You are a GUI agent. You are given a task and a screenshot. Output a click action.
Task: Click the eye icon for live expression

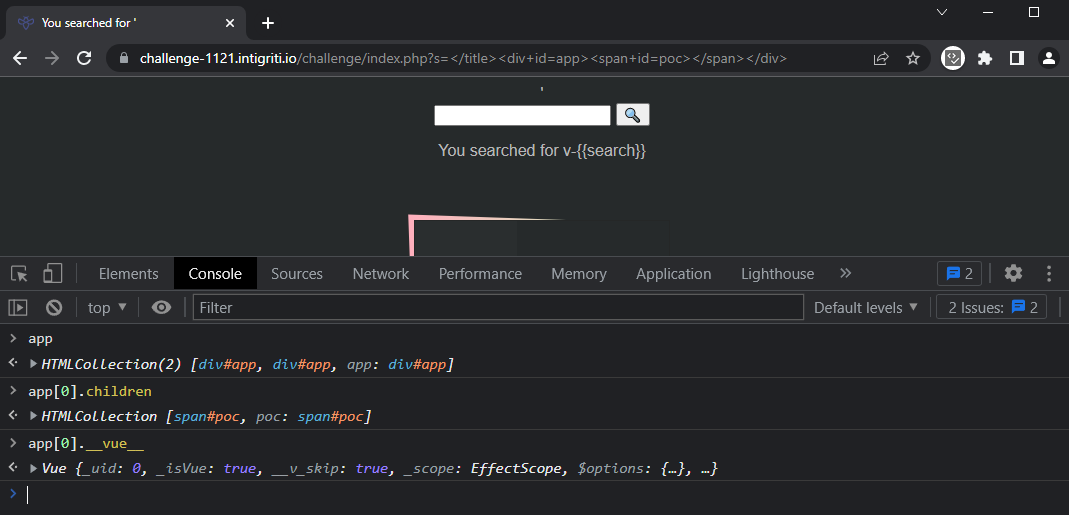(x=161, y=307)
